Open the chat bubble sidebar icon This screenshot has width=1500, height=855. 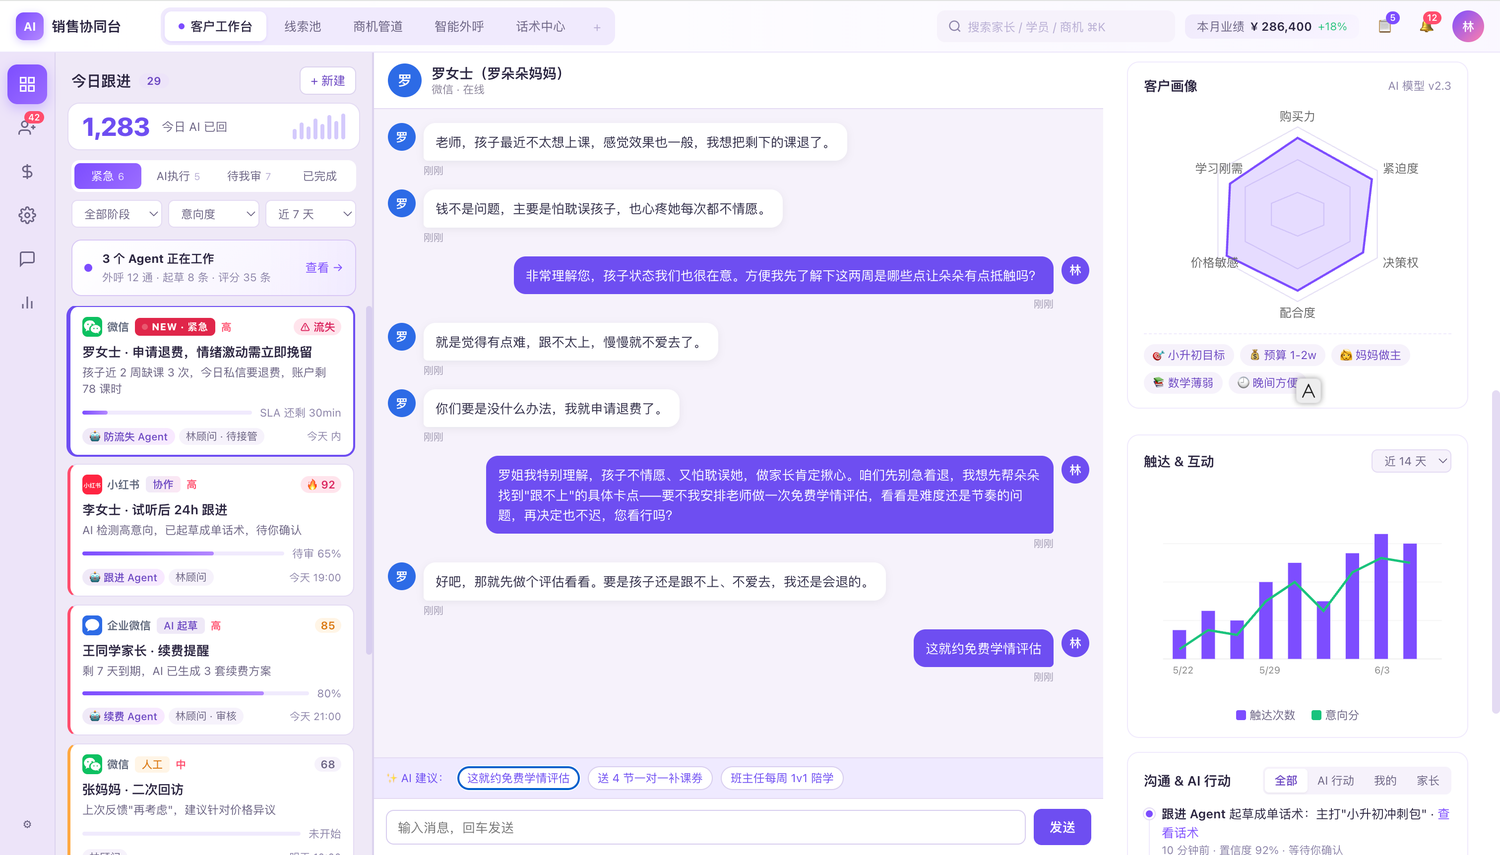pyautogui.click(x=27, y=258)
